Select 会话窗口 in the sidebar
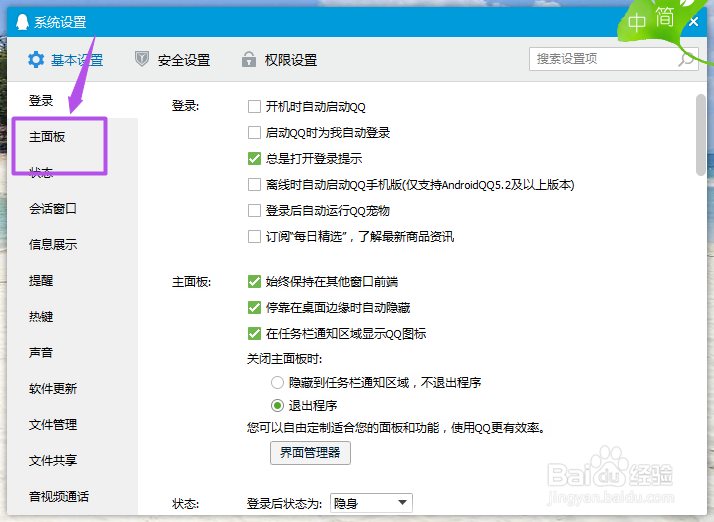 [x=53, y=208]
